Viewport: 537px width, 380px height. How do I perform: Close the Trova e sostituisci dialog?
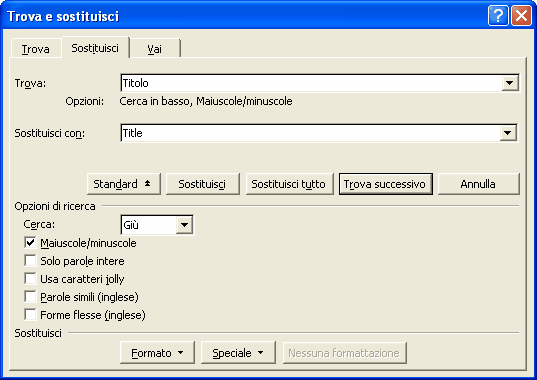tap(521, 16)
